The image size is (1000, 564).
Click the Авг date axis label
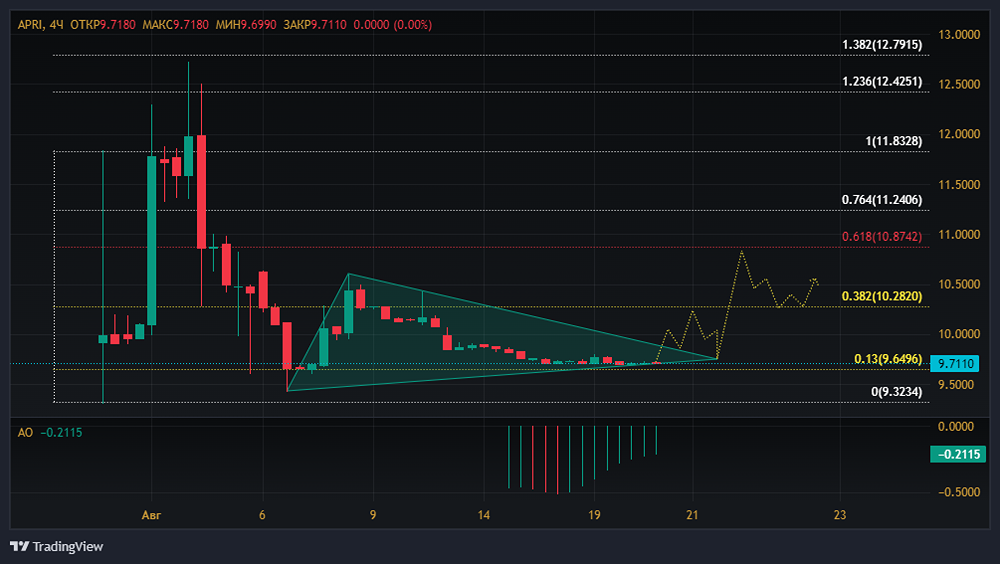coord(151,515)
